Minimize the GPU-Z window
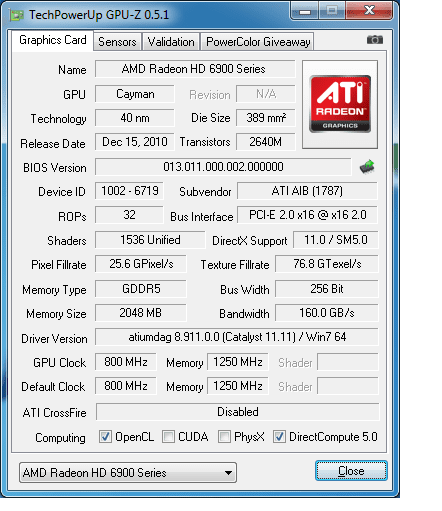This screenshot has height=511, width=442. [305, 12]
